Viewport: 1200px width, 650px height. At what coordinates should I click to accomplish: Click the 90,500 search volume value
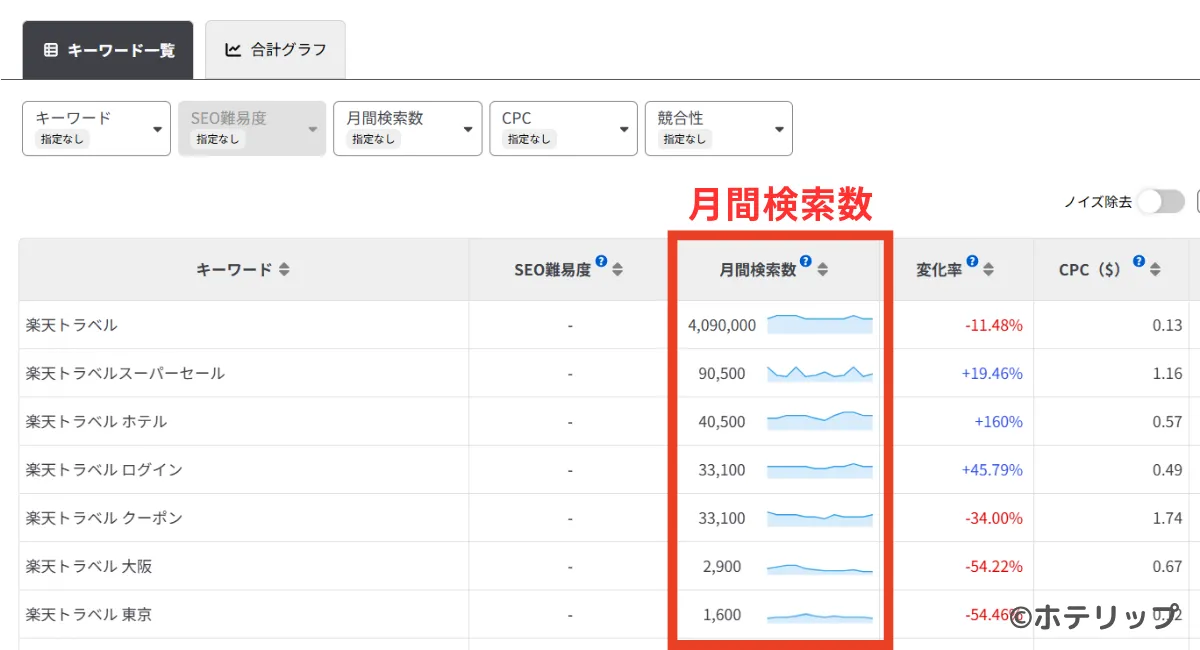point(722,373)
